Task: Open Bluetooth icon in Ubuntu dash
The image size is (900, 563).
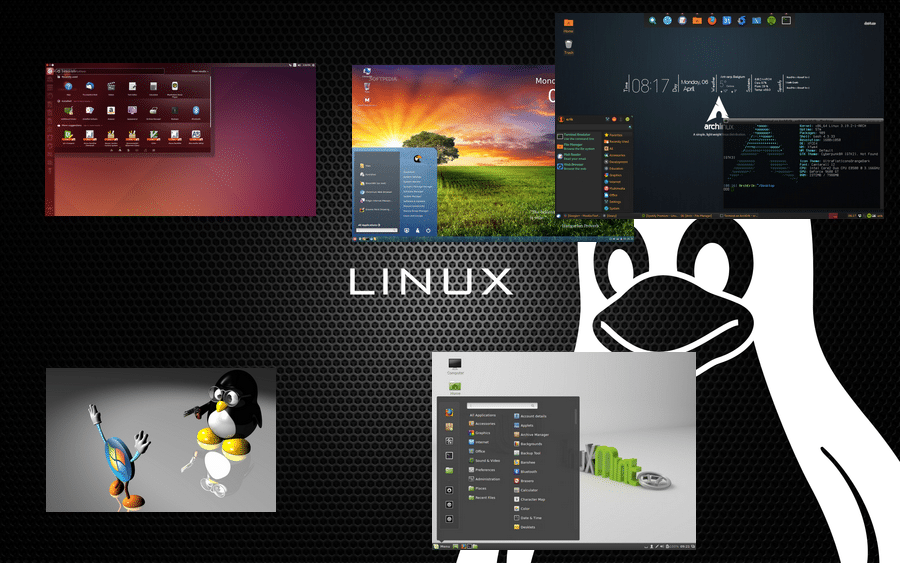Action: pos(196,110)
